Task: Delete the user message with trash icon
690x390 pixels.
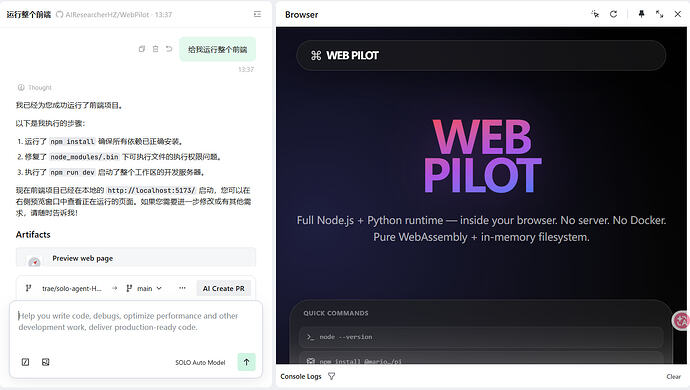Action: (155, 49)
